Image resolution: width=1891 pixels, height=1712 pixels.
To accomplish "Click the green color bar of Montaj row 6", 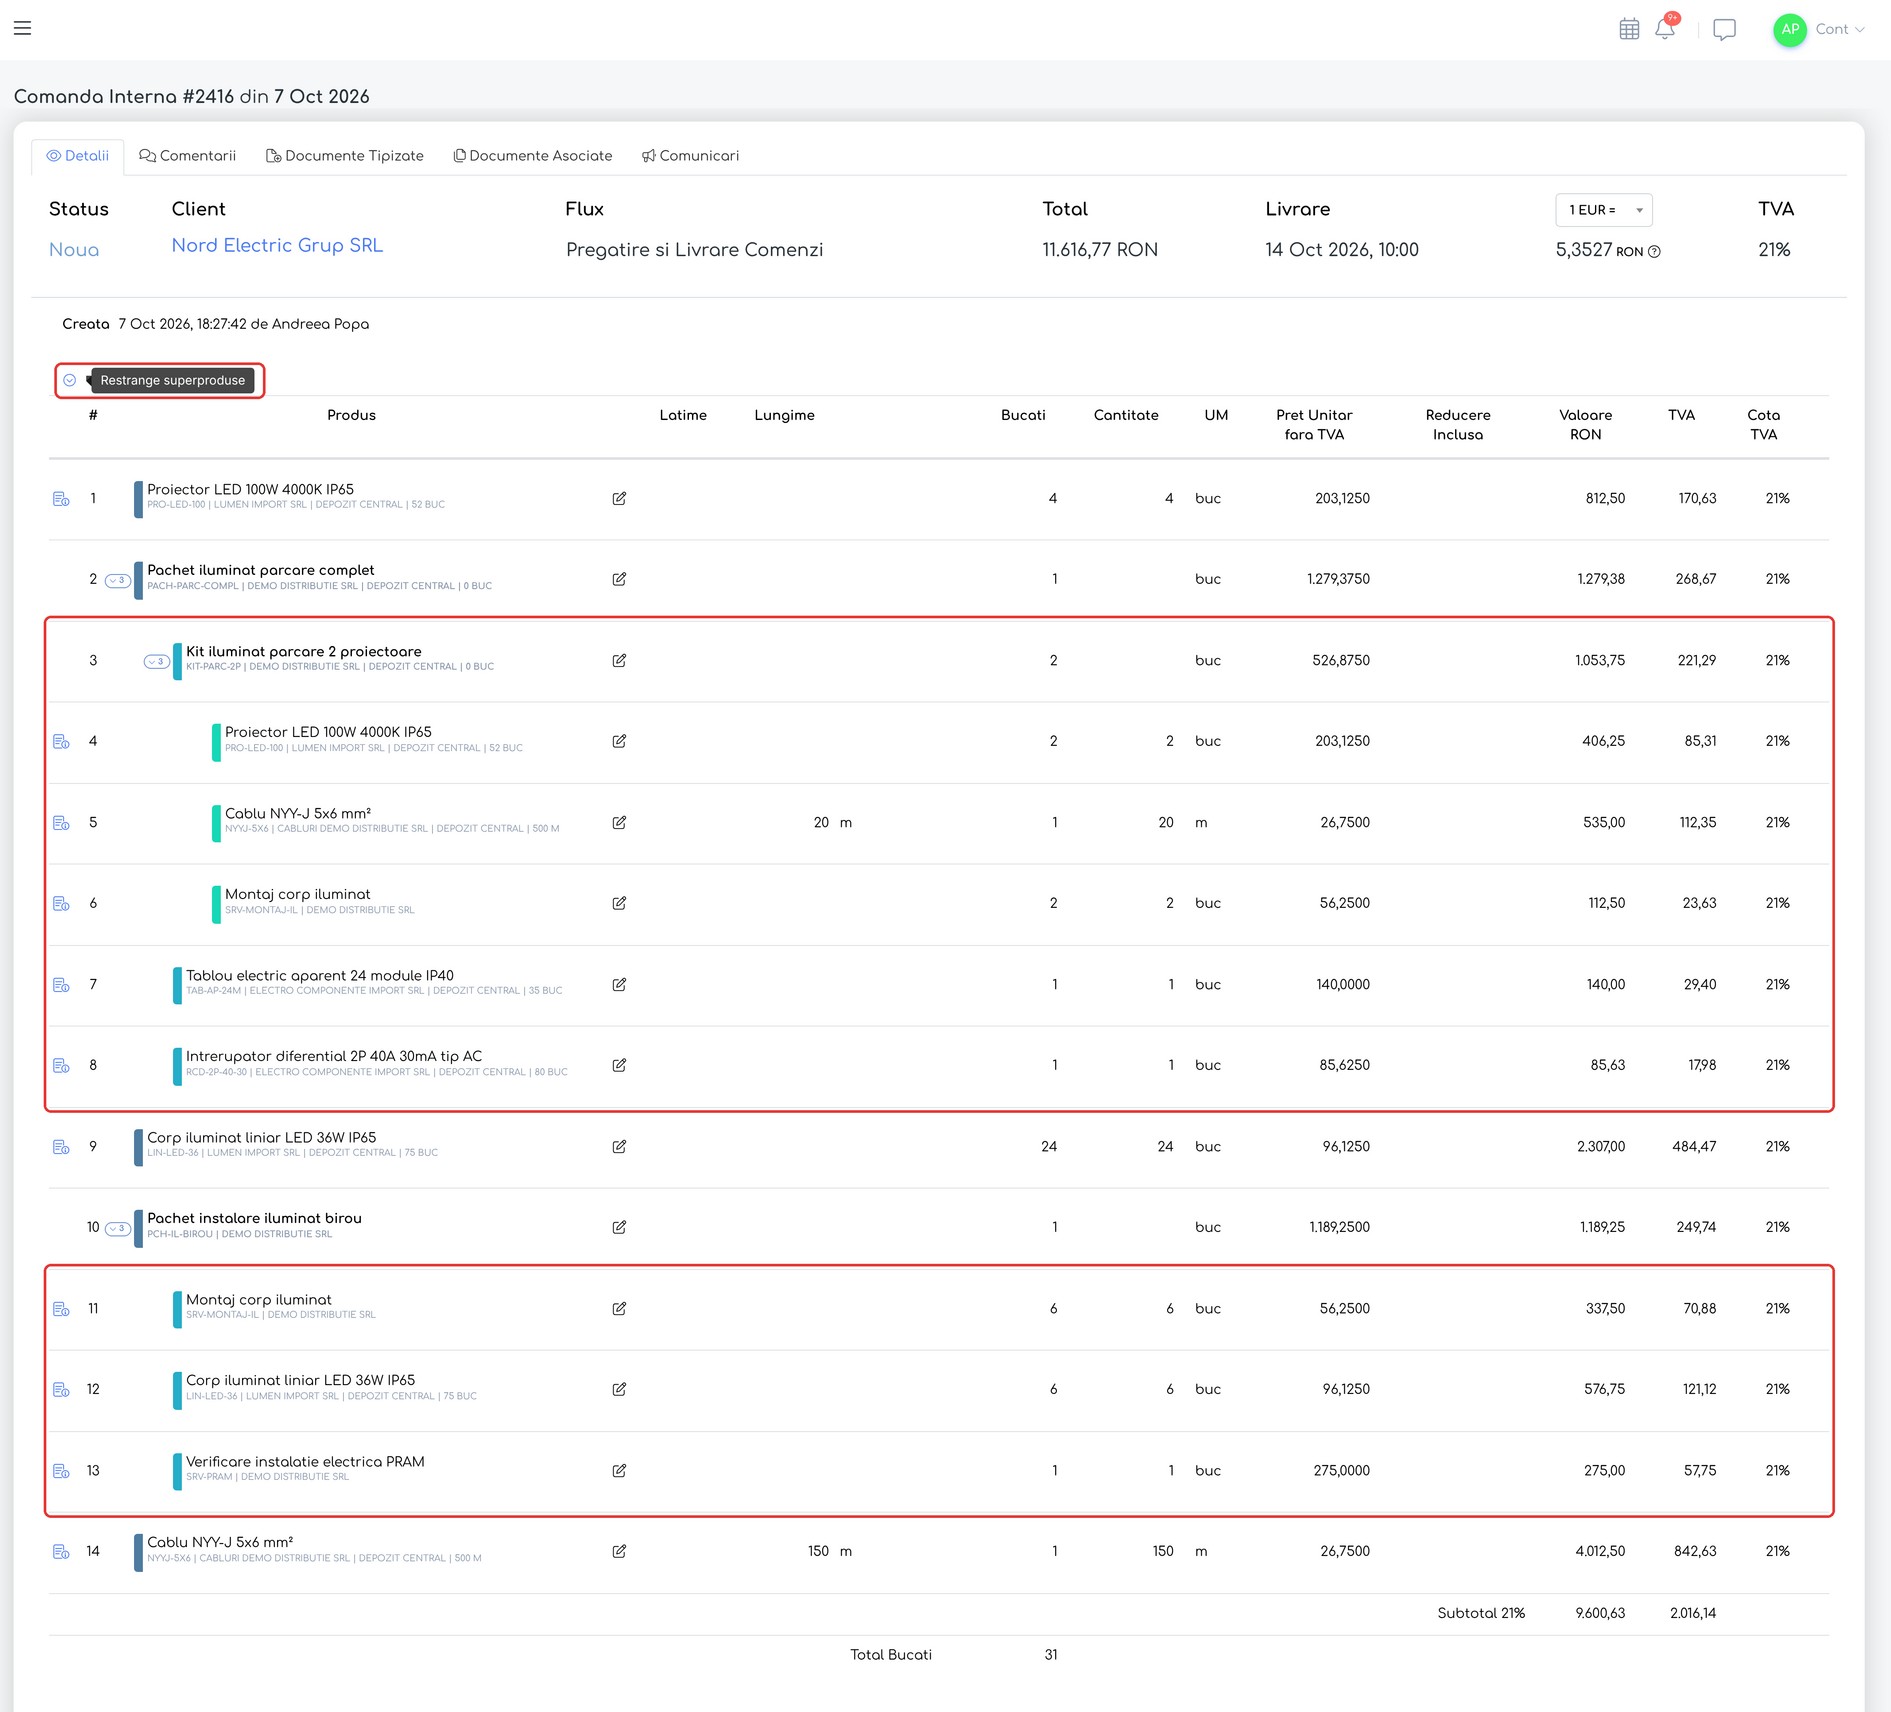I will click(216, 904).
